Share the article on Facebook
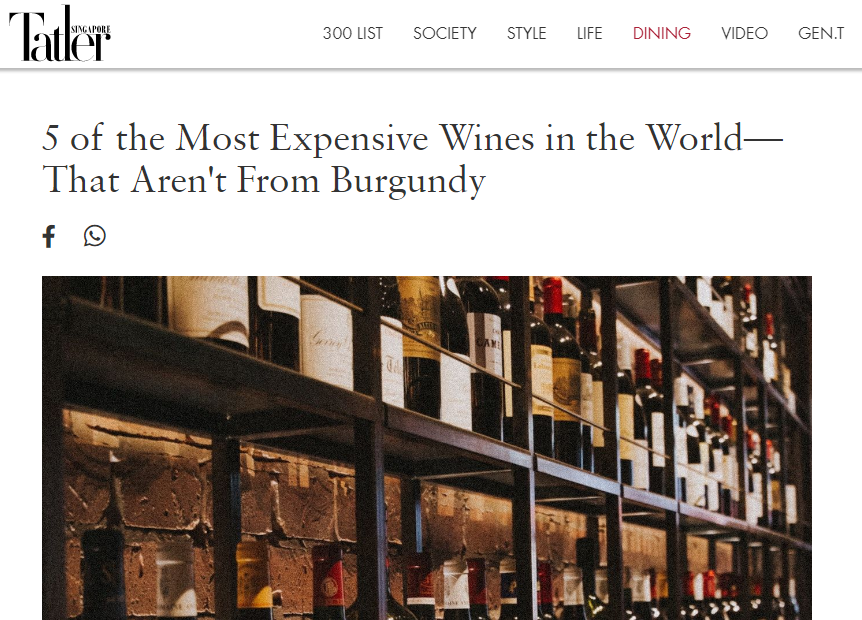Image resolution: width=862 pixels, height=620 pixels. (49, 236)
